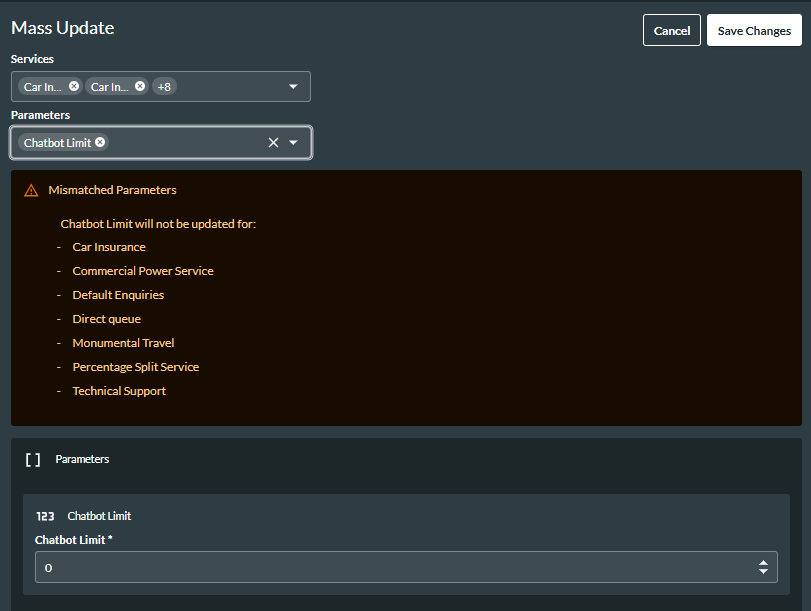Click inside the Services selection field
Image resolution: width=811 pixels, height=611 pixels.
click(x=161, y=86)
